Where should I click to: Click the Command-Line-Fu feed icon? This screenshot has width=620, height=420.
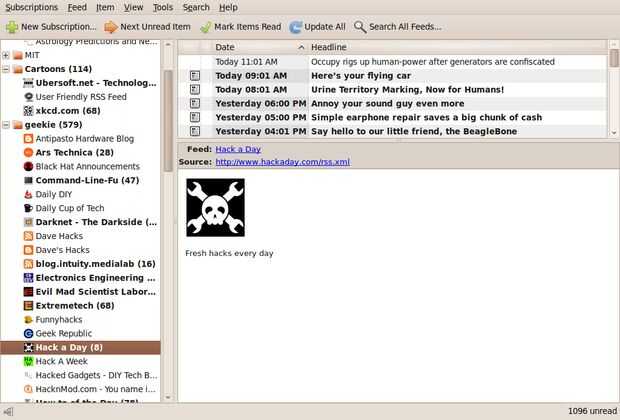coord(28,180)
